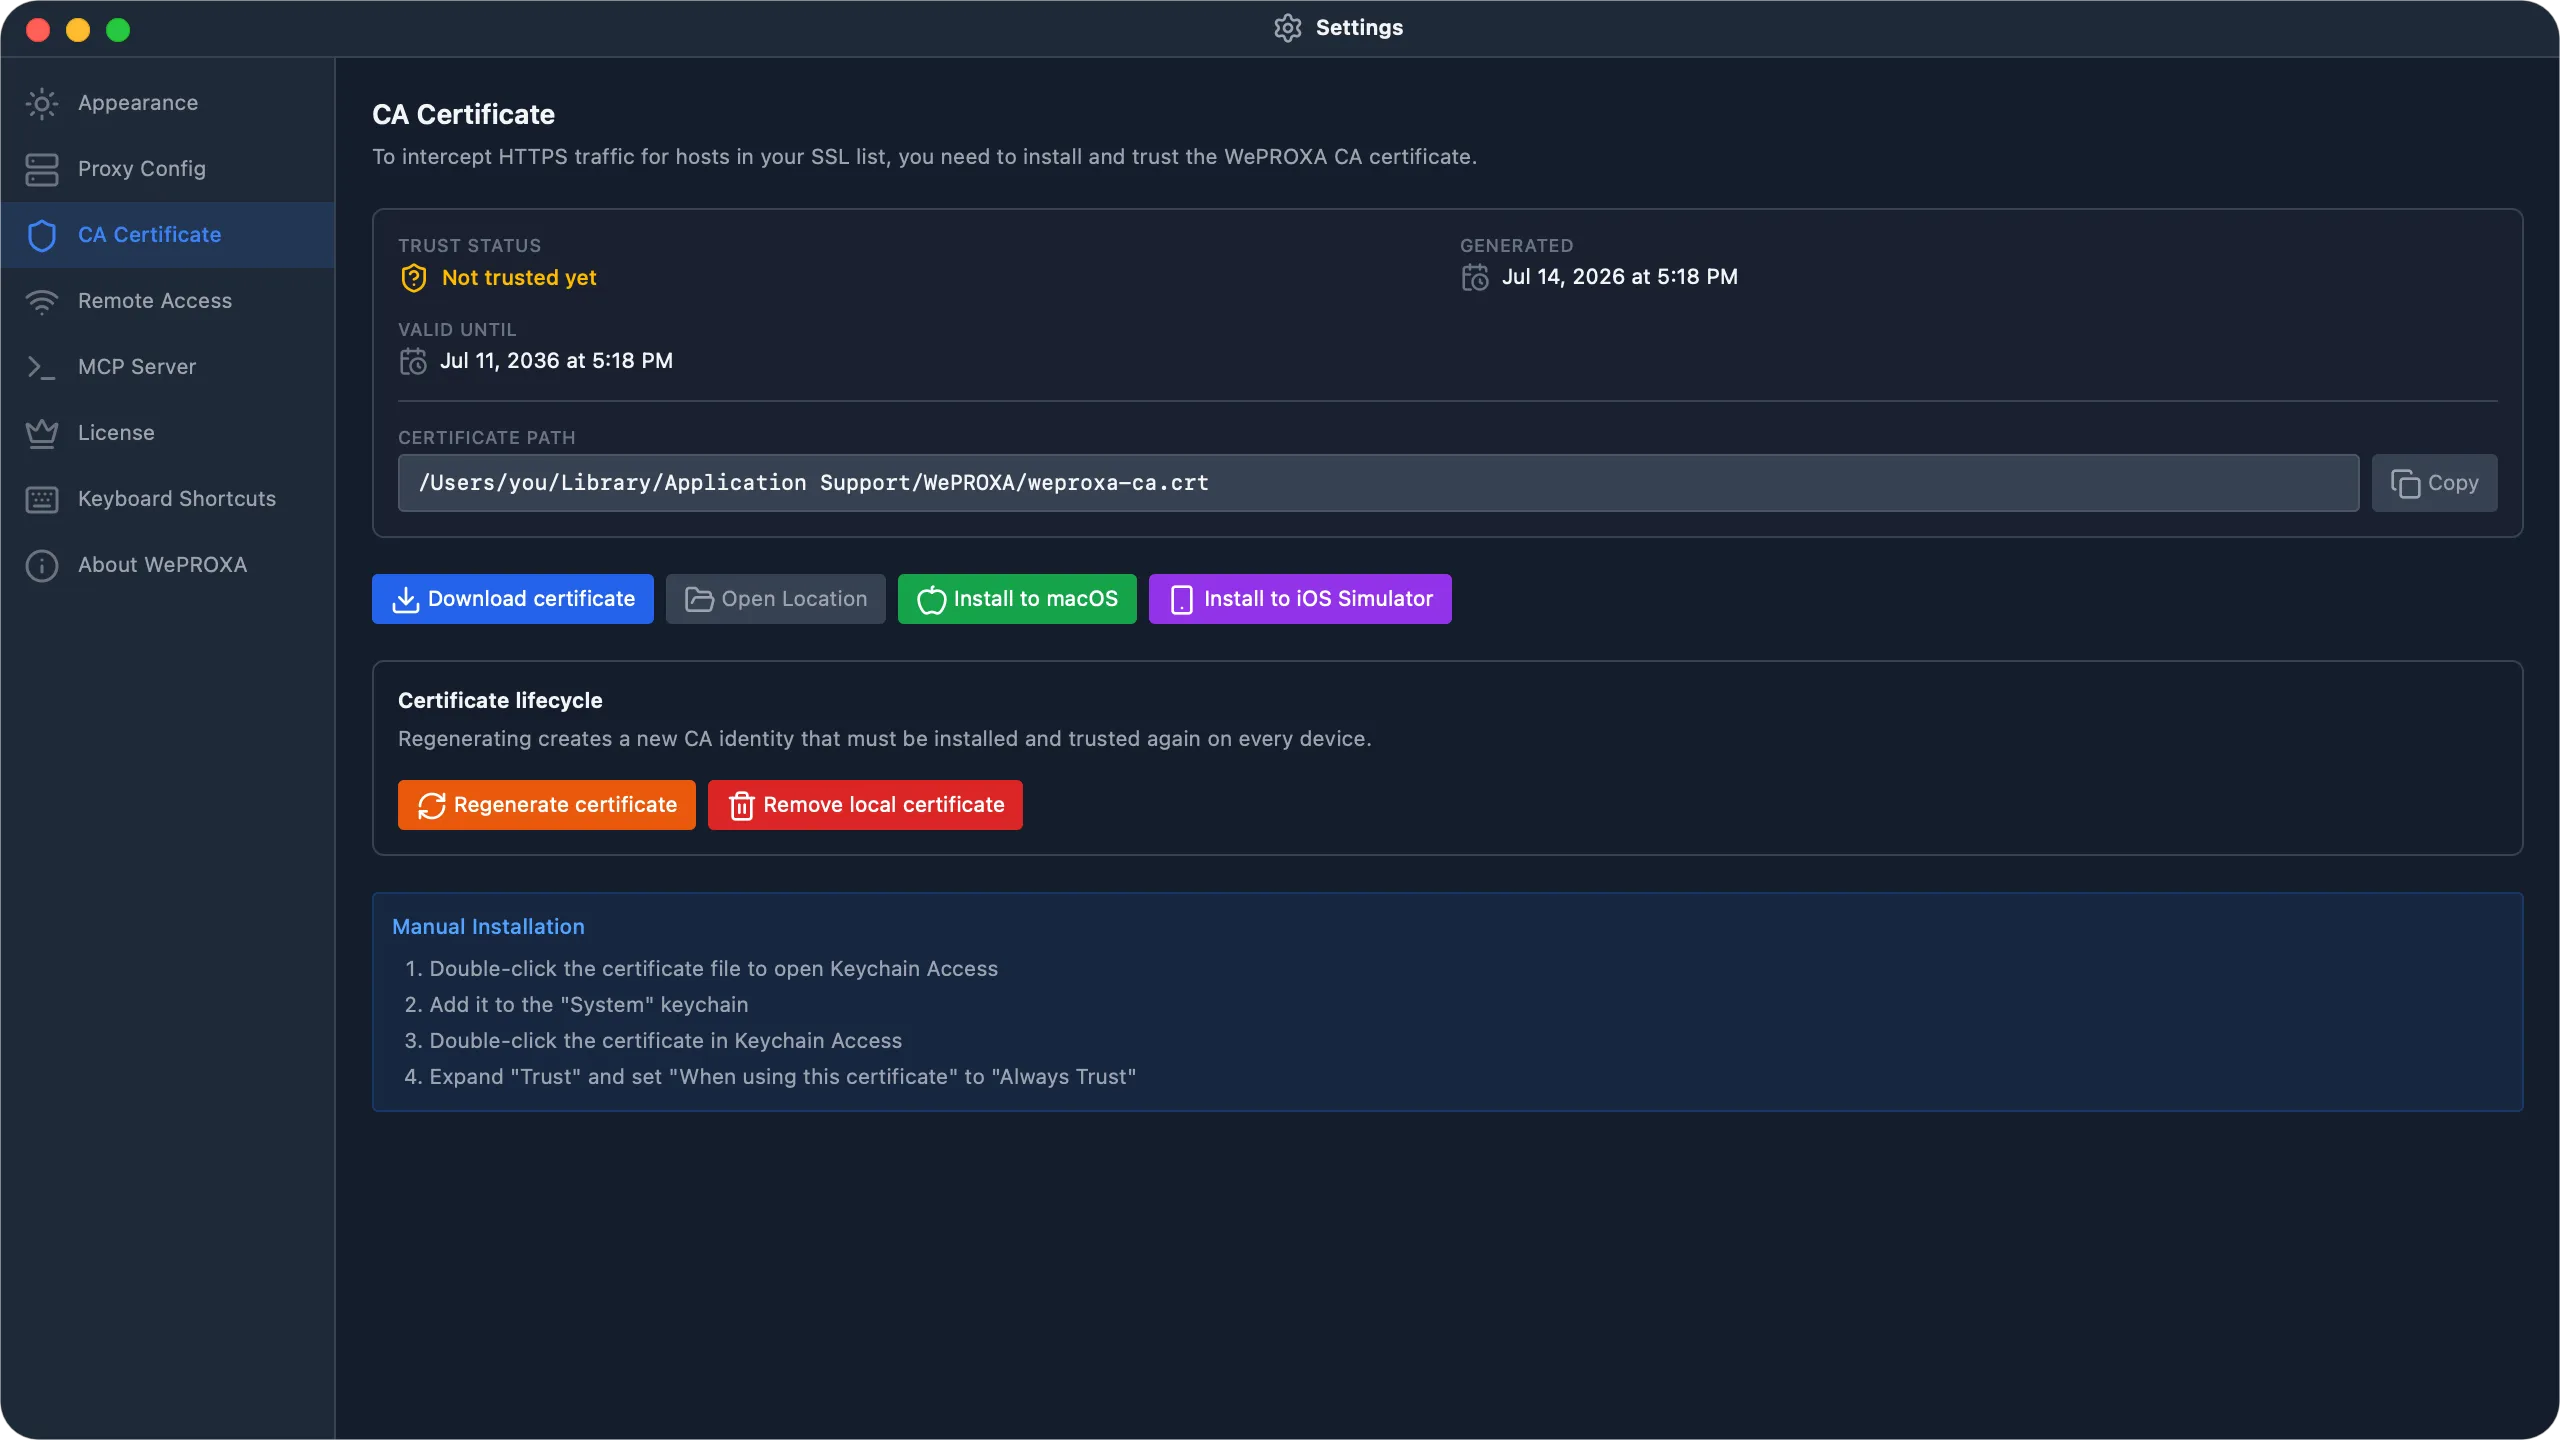The height and width of the screenshot is (1440, 2560).
Task: Click the certificate path field
Action: point(1378,483)
